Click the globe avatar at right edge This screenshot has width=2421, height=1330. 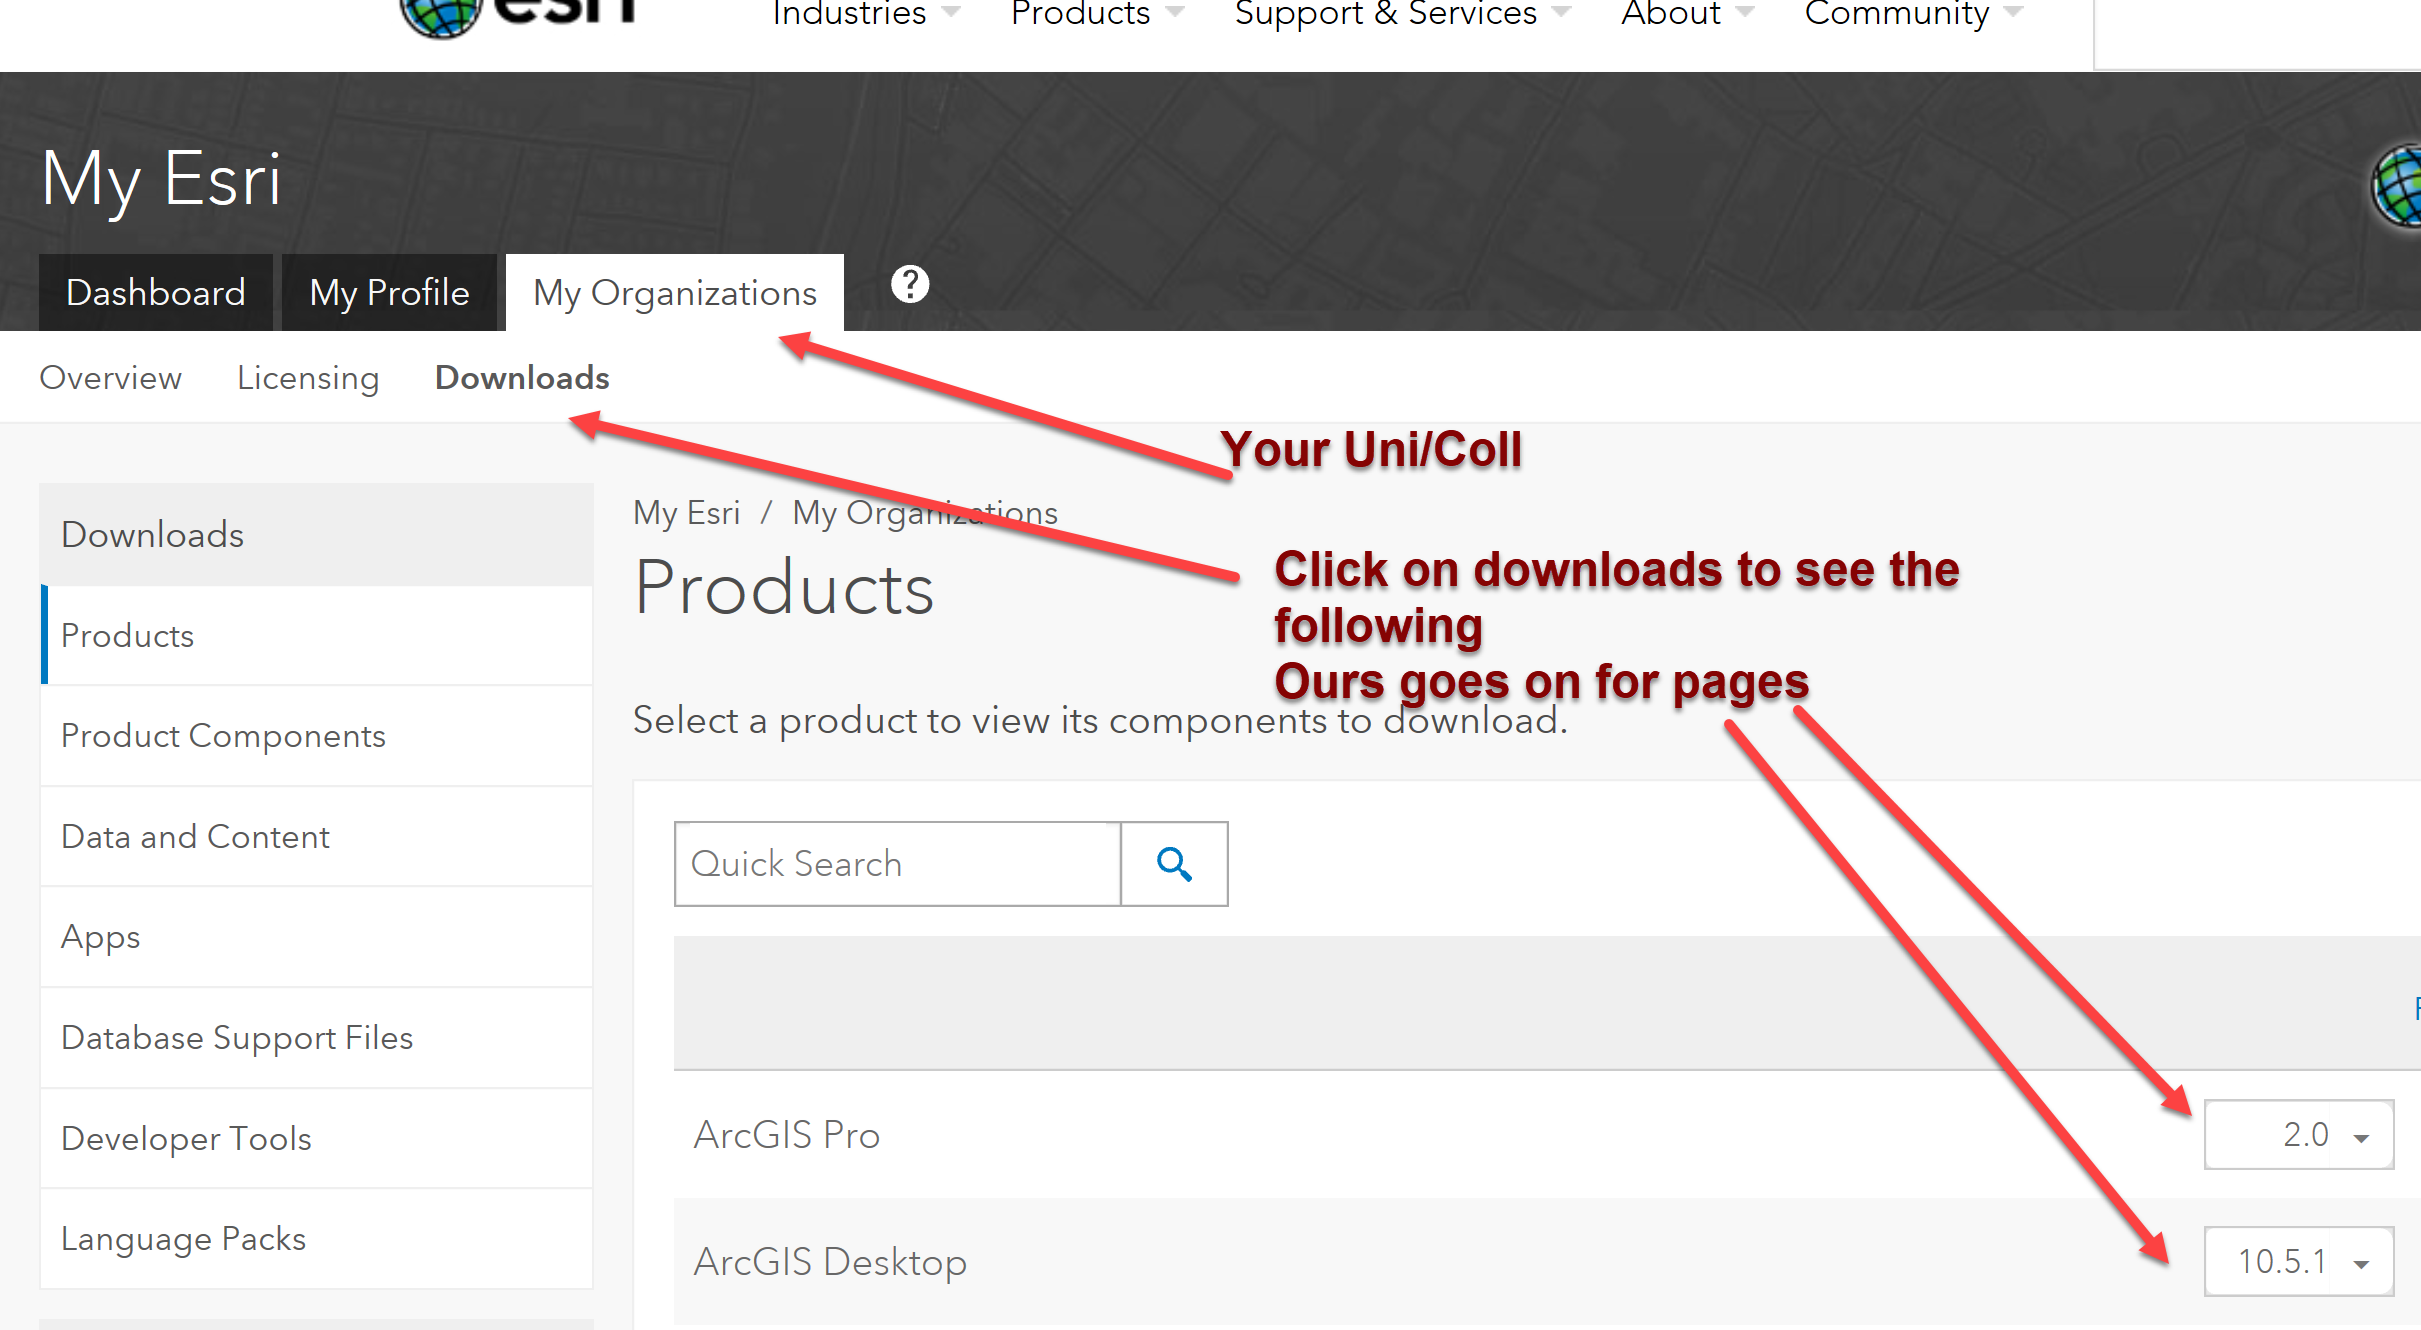[2400, 186]
